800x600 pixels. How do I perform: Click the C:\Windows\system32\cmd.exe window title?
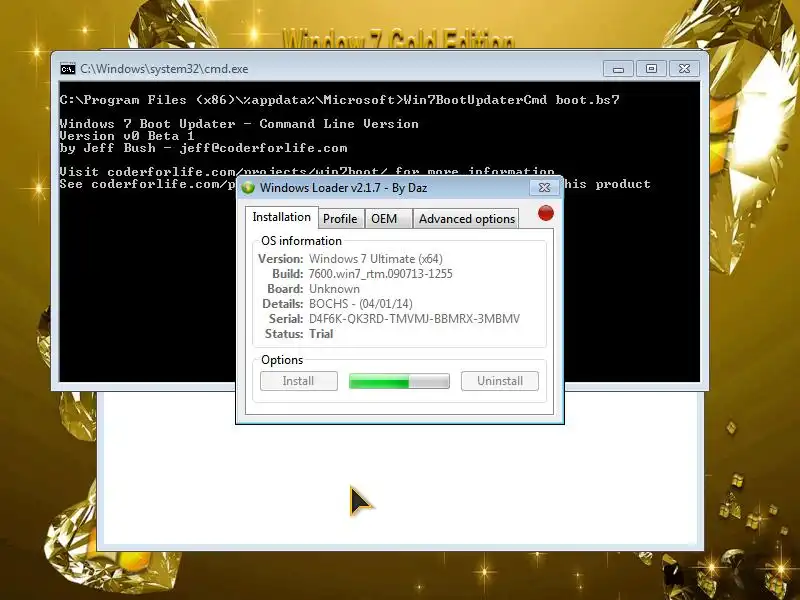click(x=164, y=69)
